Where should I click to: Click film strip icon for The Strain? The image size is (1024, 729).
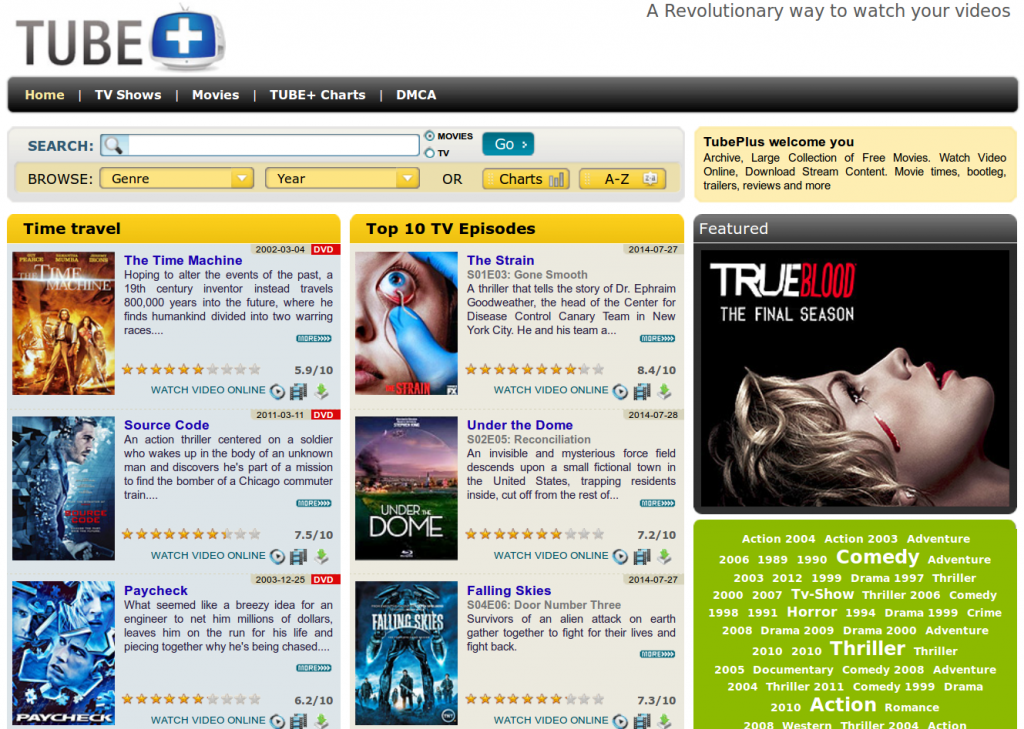pyautogui.click(x=642, y=391)
